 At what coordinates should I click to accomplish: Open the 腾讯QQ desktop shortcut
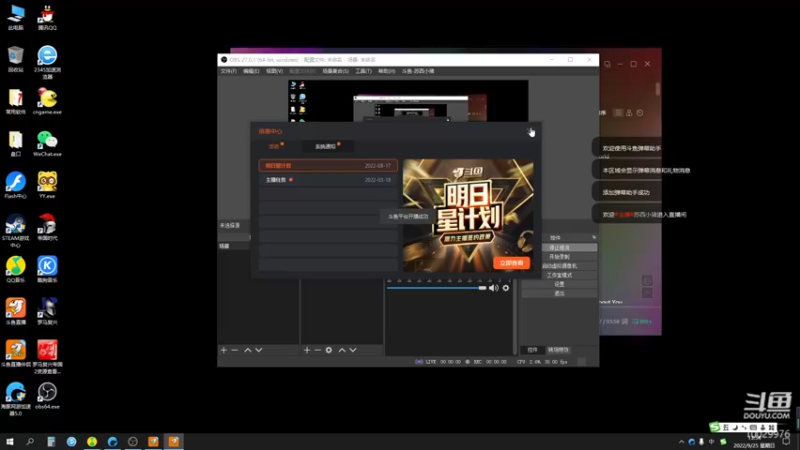pos(47,16)
